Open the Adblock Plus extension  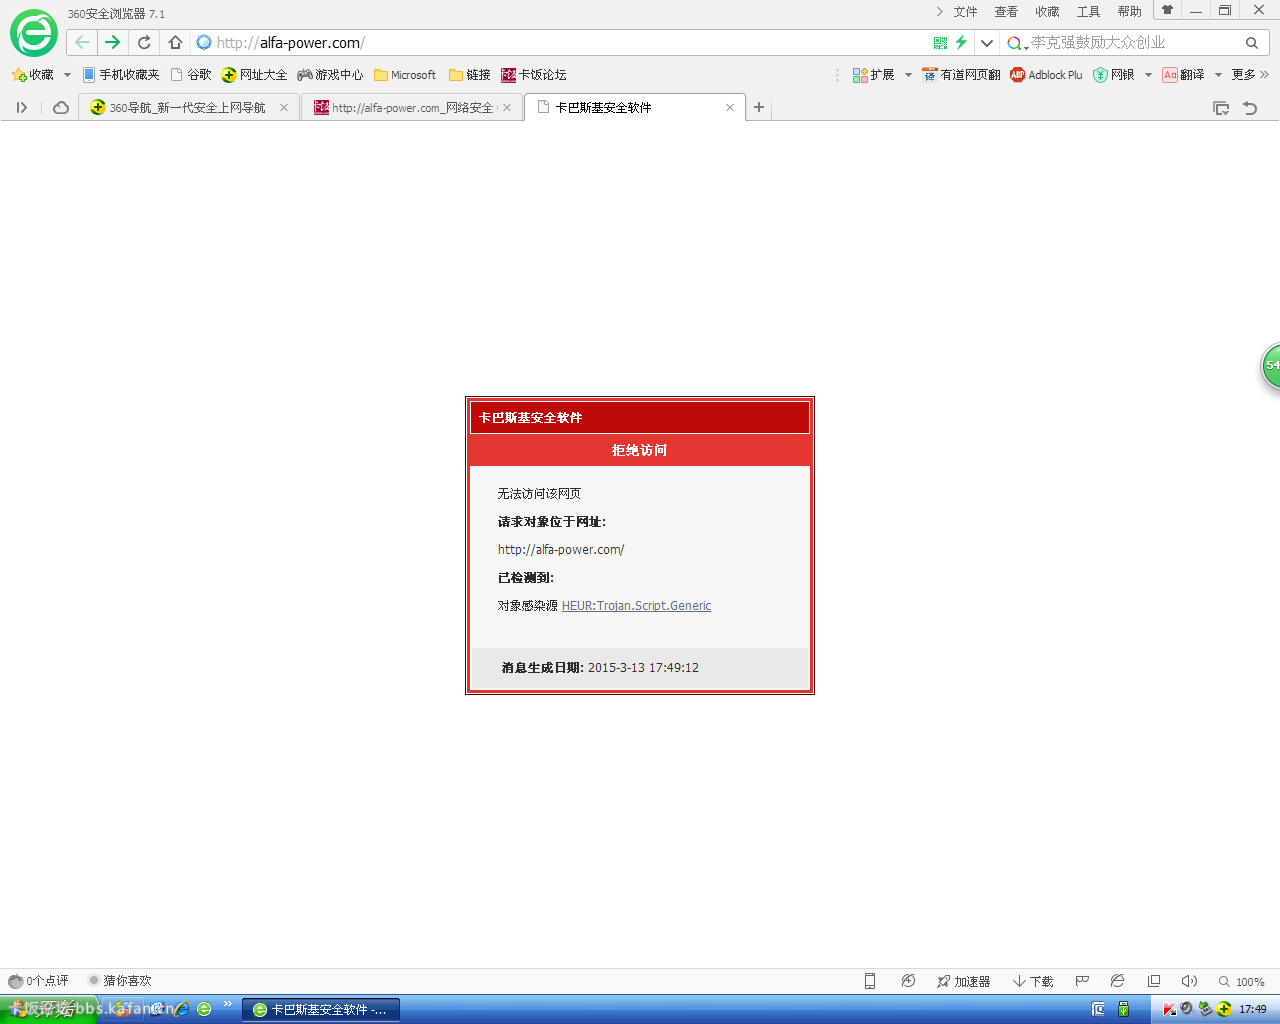tap(1046, 75)
